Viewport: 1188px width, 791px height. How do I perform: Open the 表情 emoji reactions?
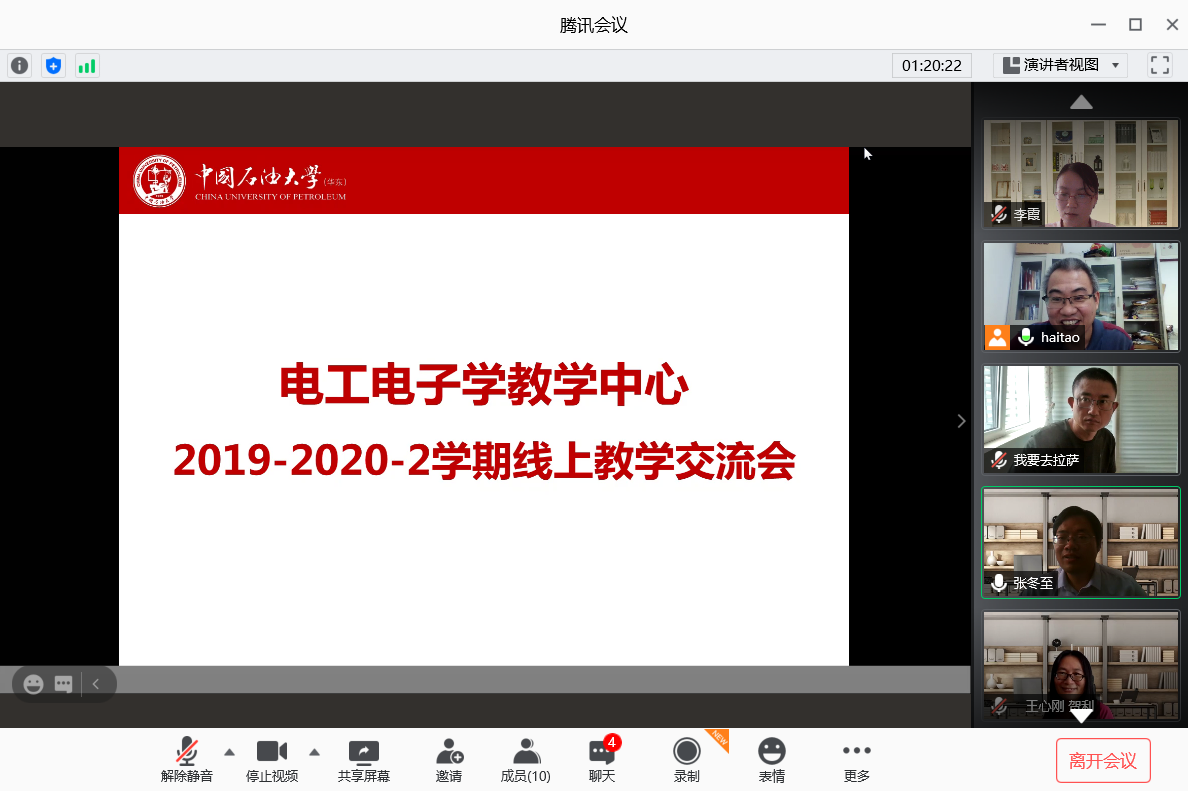click(771, 760)
